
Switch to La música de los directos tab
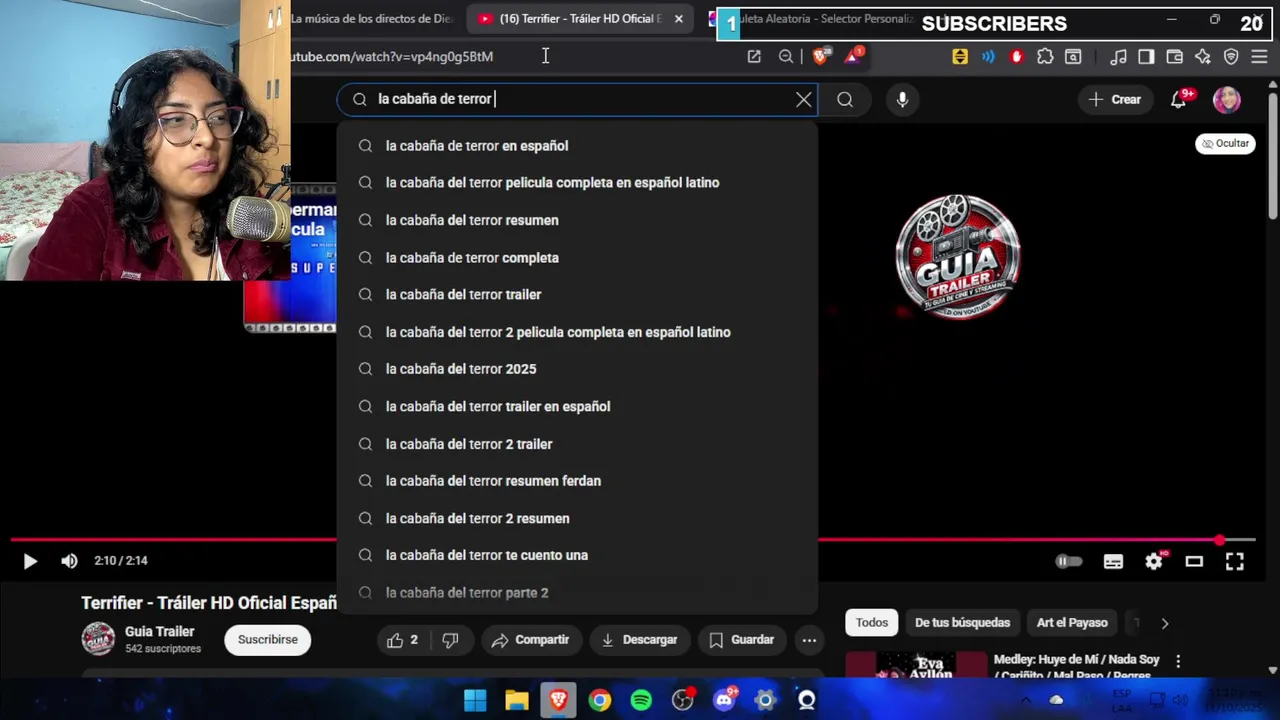pos(372,19)
